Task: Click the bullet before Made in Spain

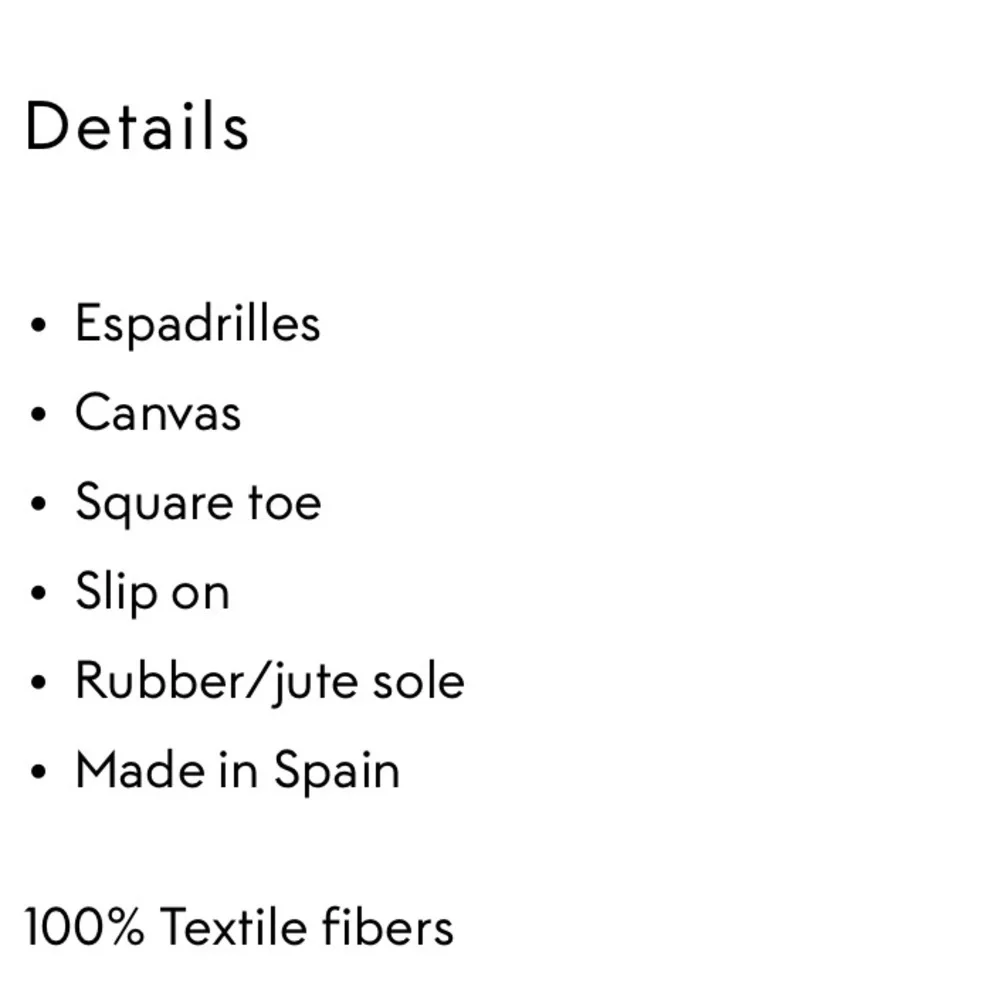Action: (x=38, y=771)
